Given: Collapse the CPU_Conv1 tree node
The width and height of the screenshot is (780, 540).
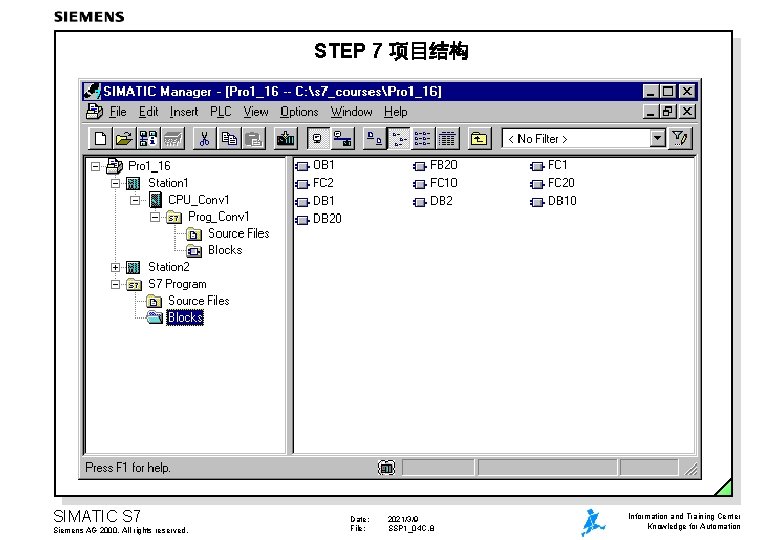Looking at the screenshot, I should [x=135, y=200].
